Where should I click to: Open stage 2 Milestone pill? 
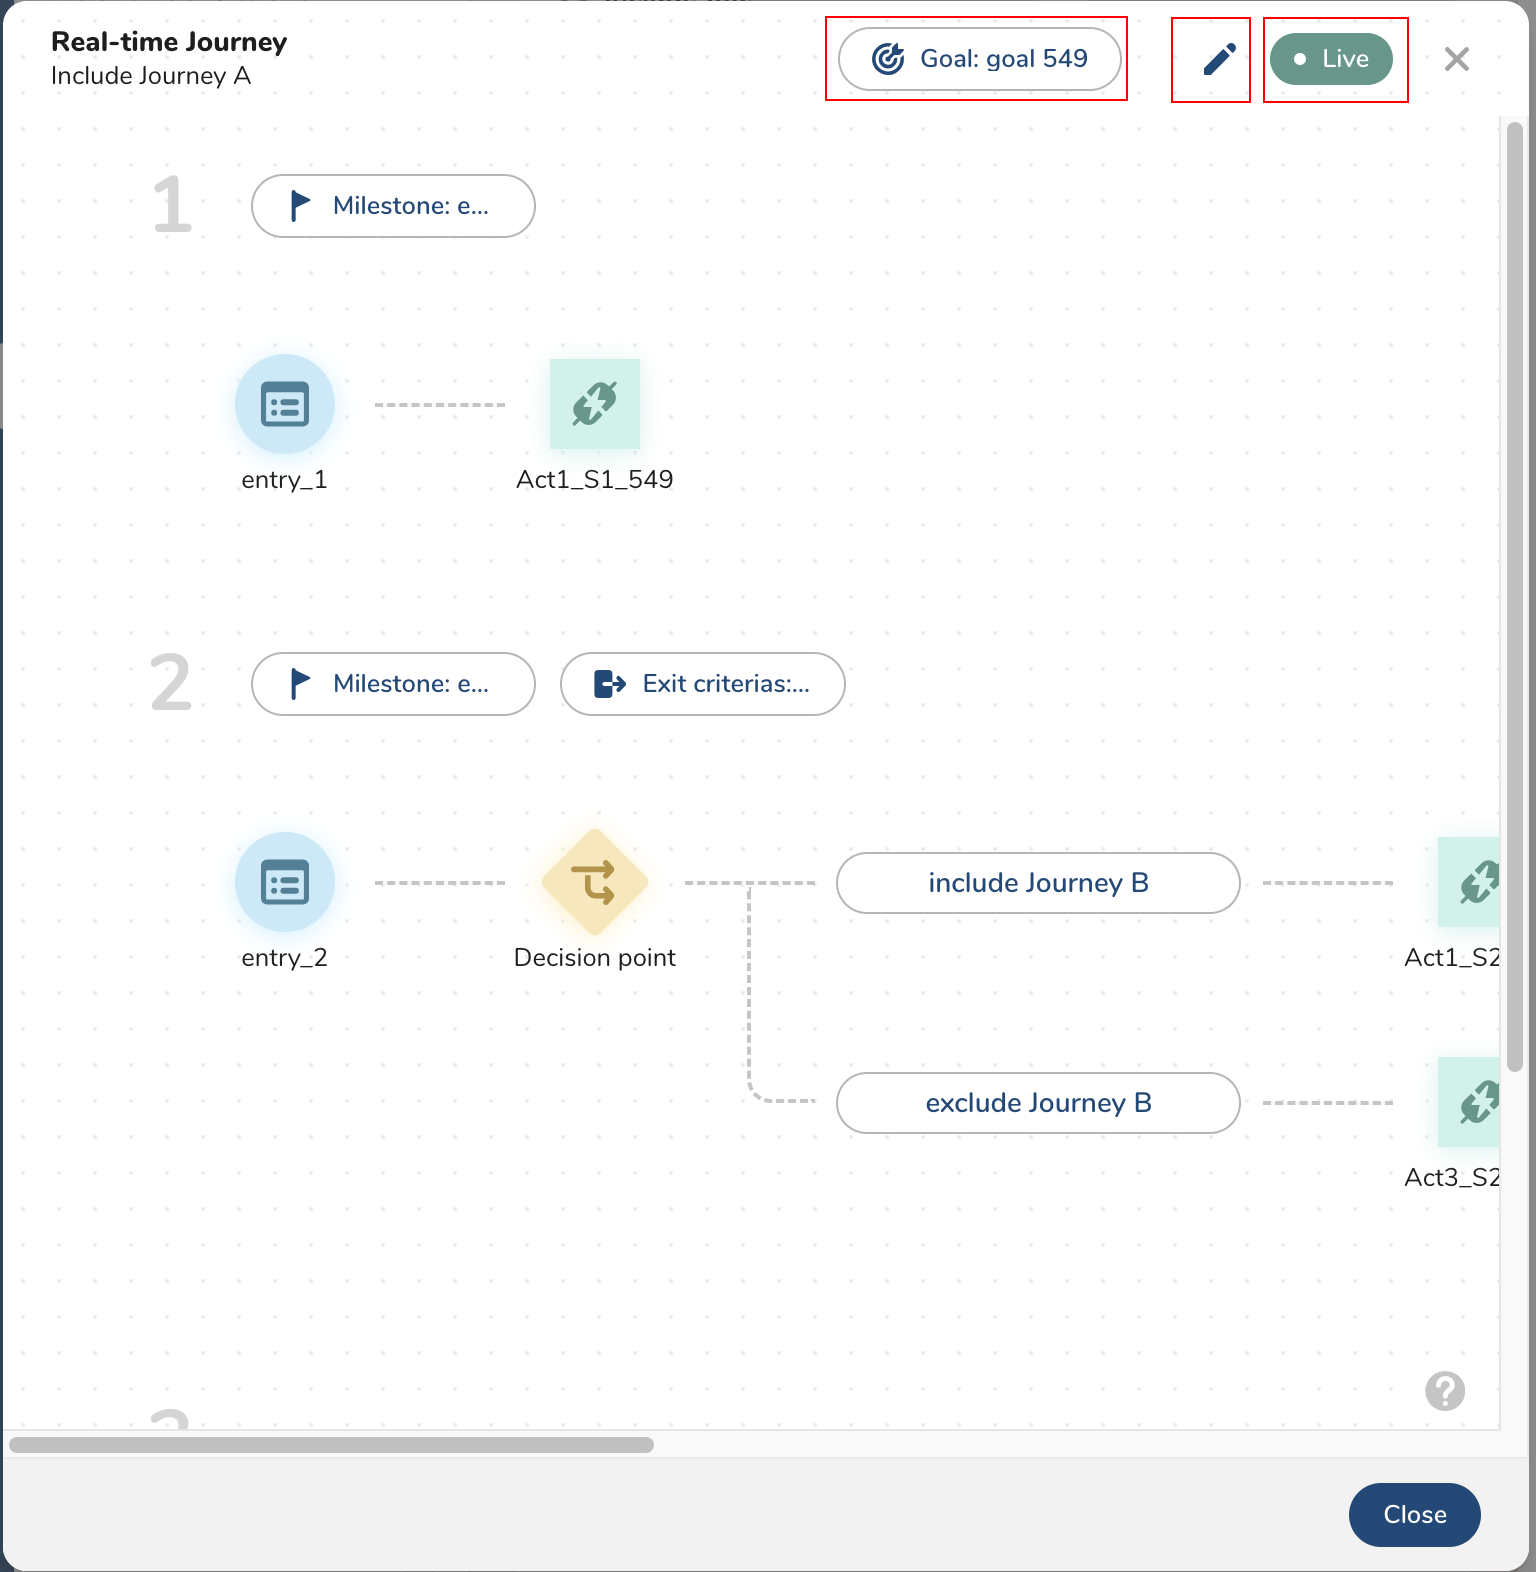(393, 684)
